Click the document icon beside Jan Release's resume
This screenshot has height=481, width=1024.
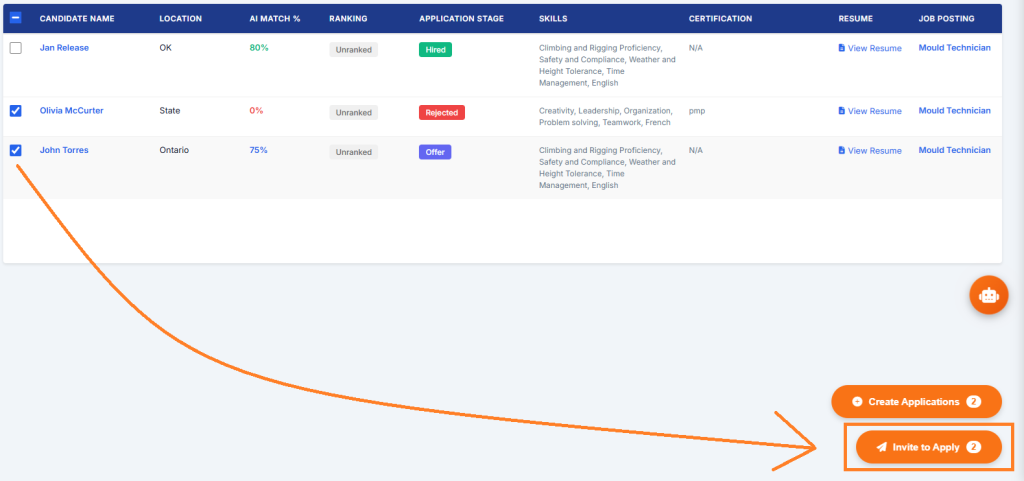[842, 48]
